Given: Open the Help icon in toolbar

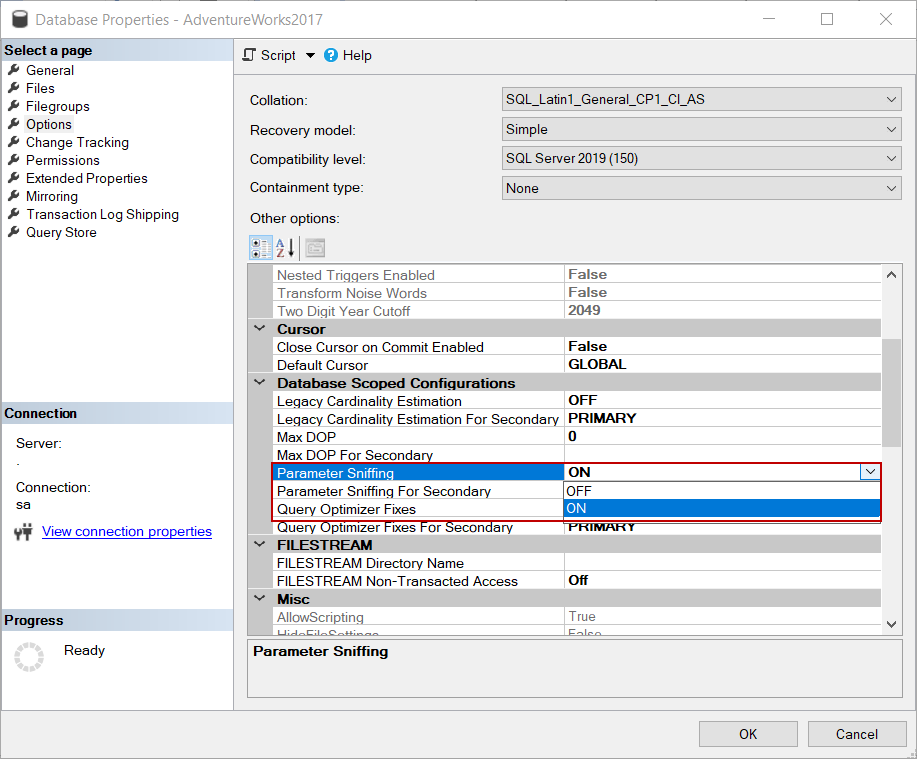Looking at the screenshot, I should (x=331, y=55).
